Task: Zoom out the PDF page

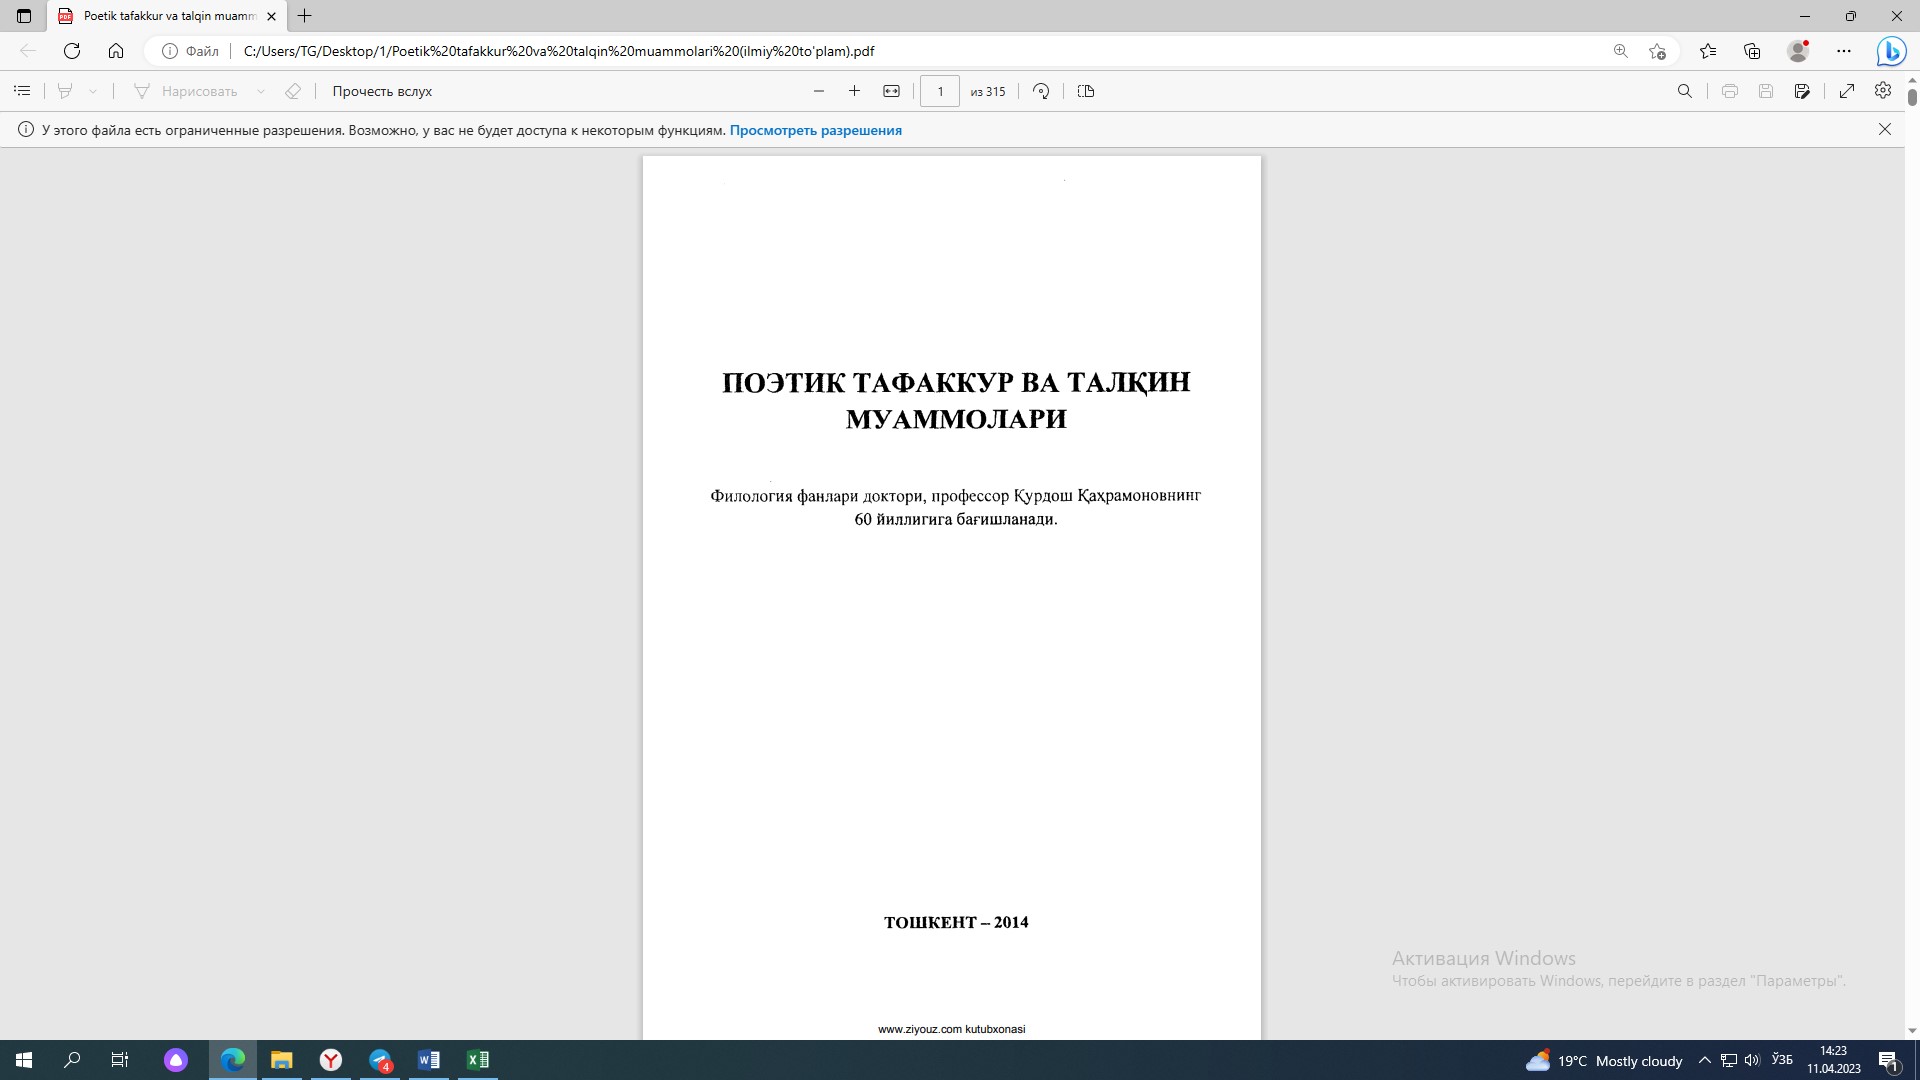Action: click(x=819, y=91)
